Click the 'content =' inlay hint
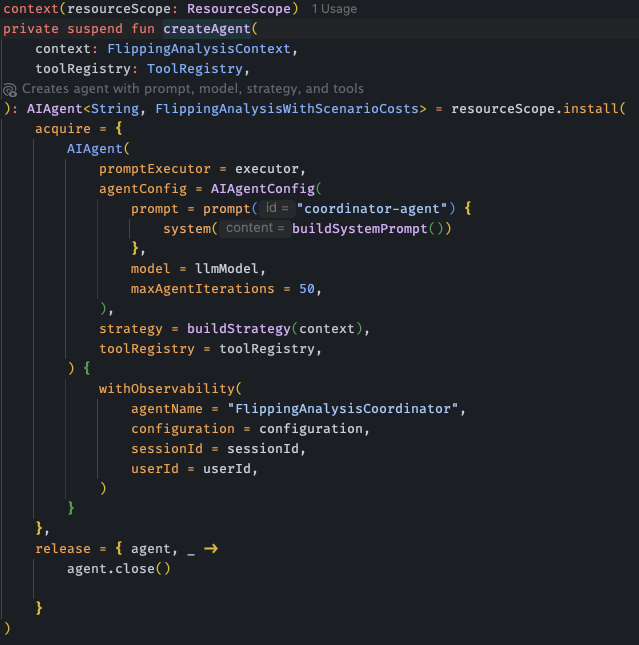This screenshot has height=645, width=639. pos(255,228)
